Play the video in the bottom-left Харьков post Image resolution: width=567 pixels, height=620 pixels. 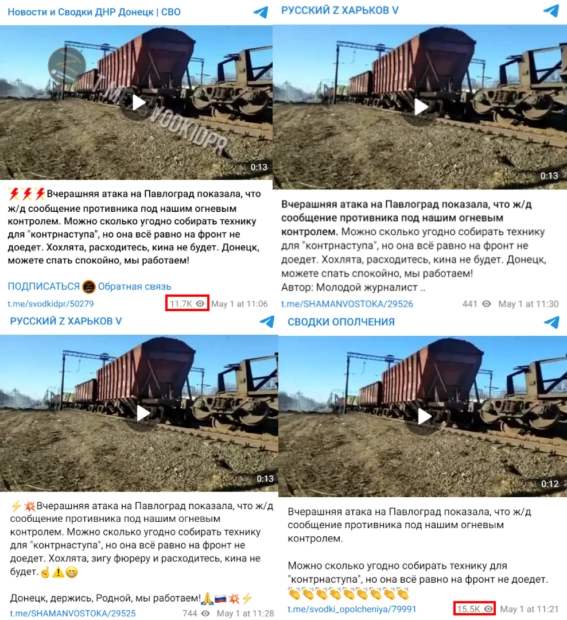(x=142, y=414)
